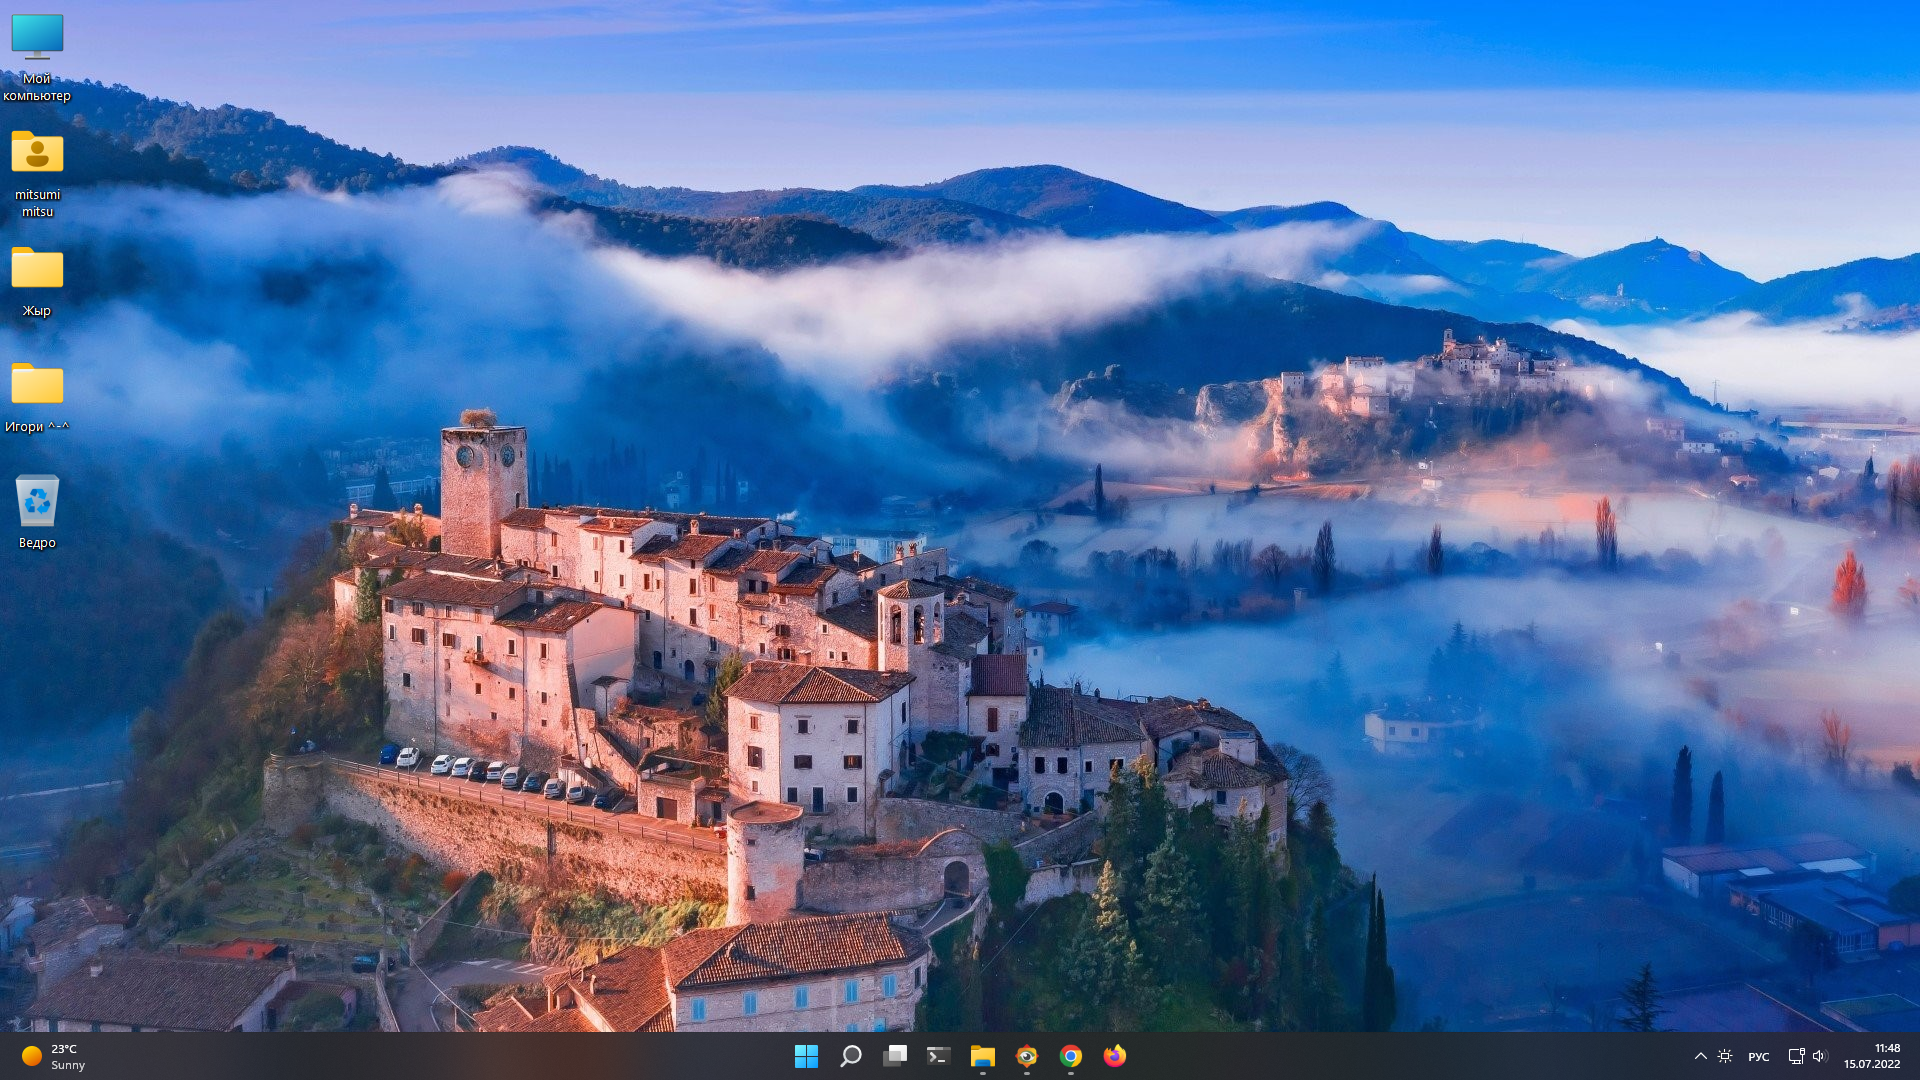Screen dimensions: 1920x1080
Task: Click the volume speaker icon
Action: point(1819,1056)
